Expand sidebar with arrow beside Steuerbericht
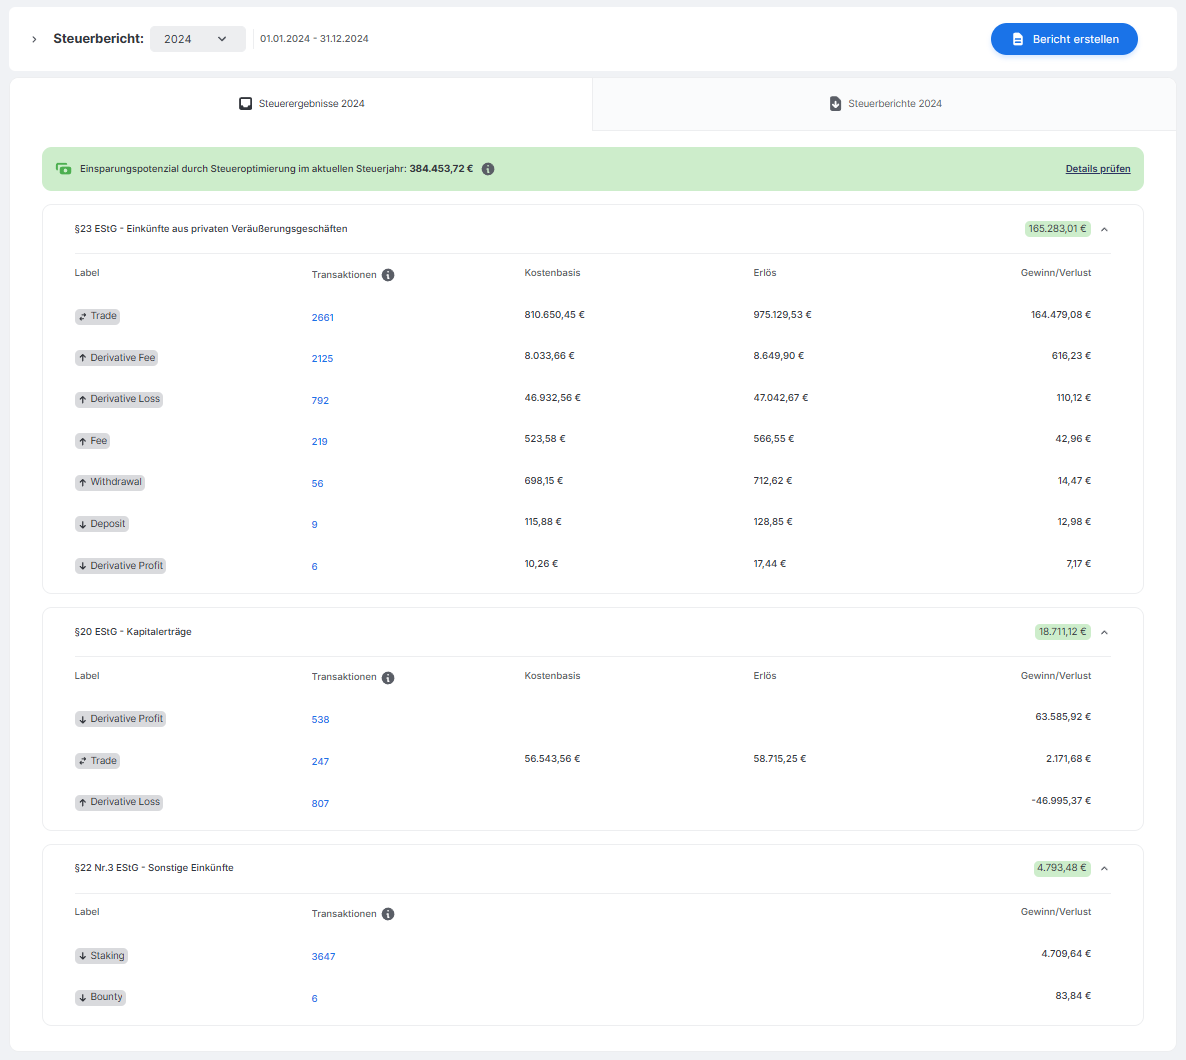The image size is (1186, 1060). tap(34, 39)
